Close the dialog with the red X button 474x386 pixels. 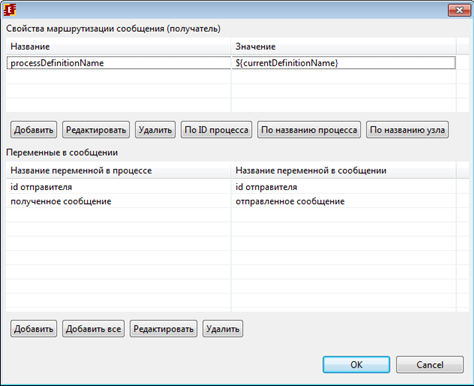click(459, 10)
